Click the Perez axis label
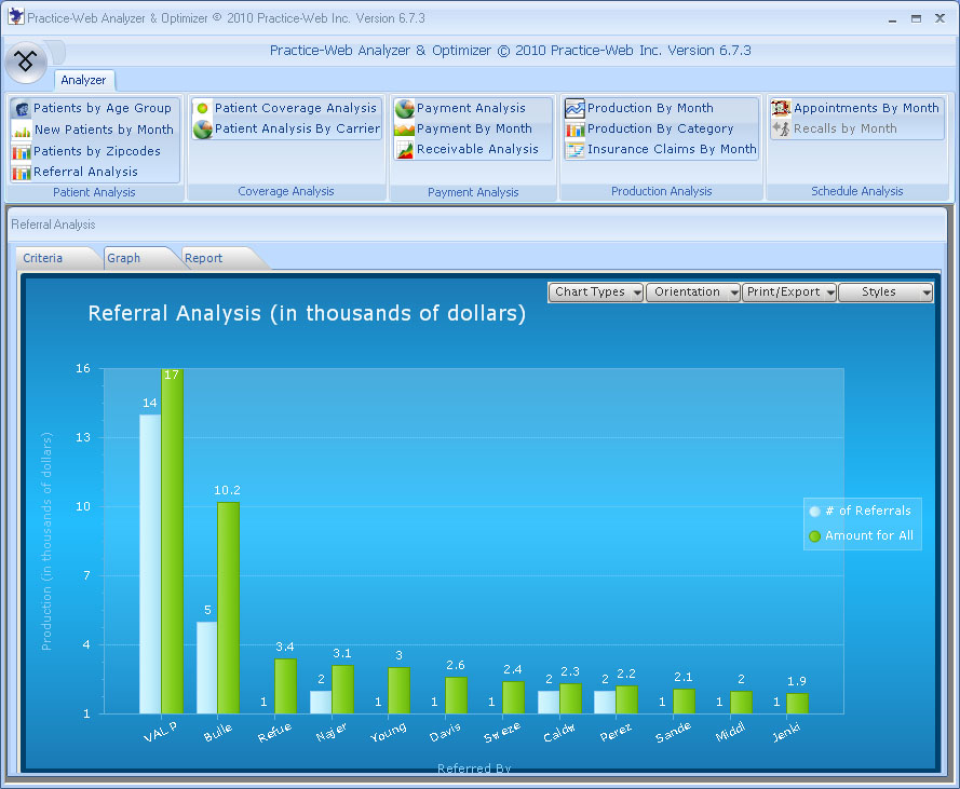Image resolution: width=960 pixels, height=789 pixels. pos(615,732)
